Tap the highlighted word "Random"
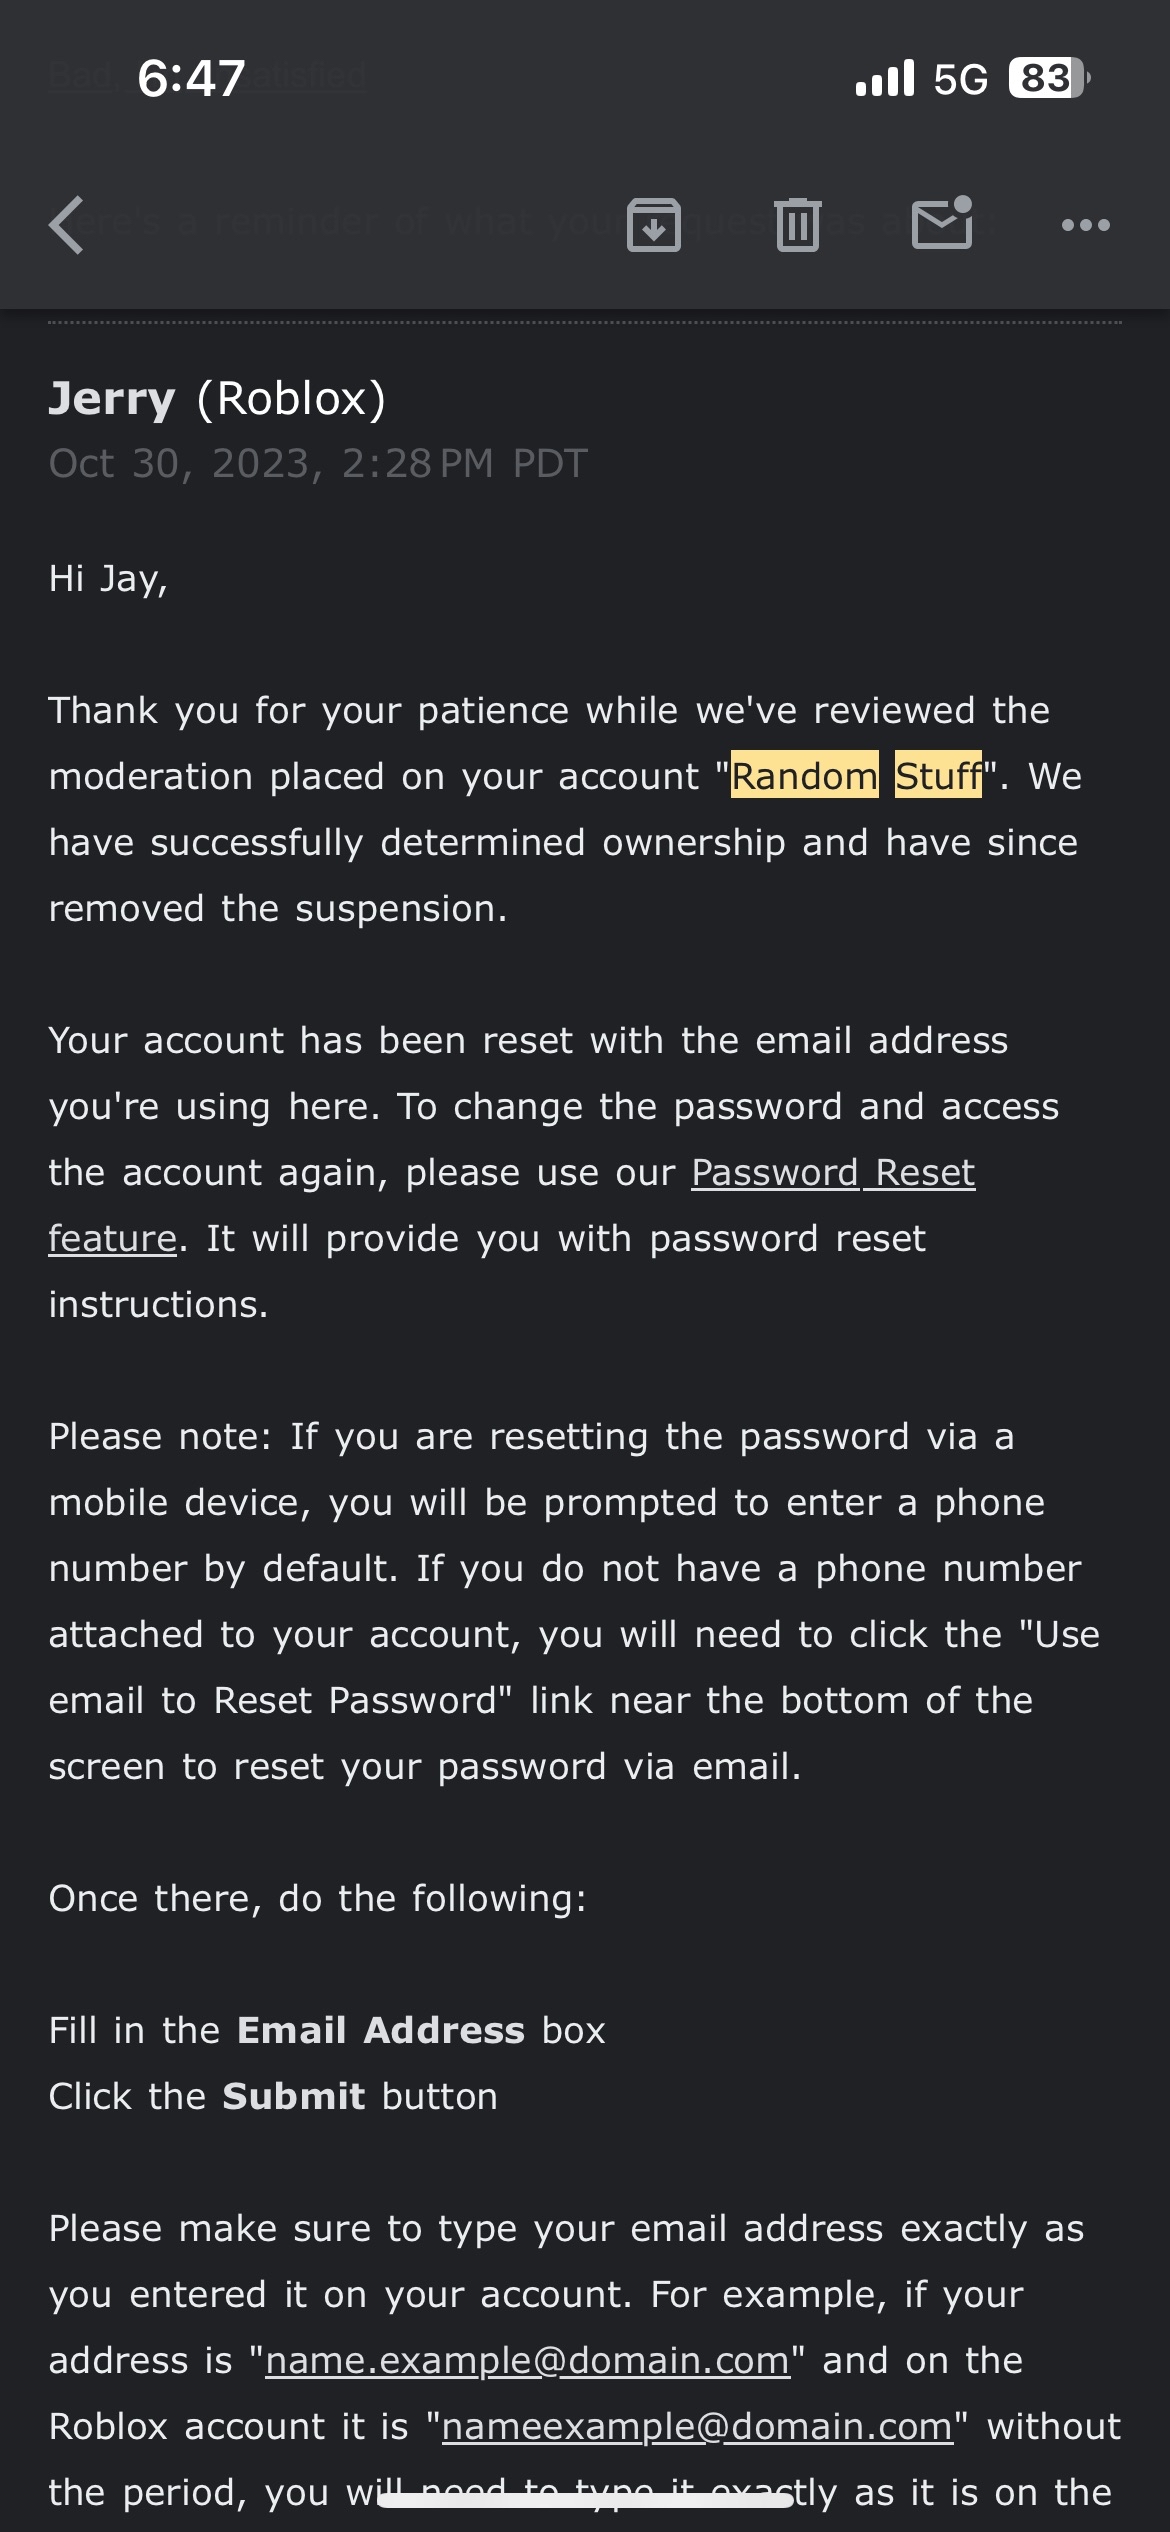Image resolution: width=1170 pixels, height=2532 pixels. tap(805, 776)
